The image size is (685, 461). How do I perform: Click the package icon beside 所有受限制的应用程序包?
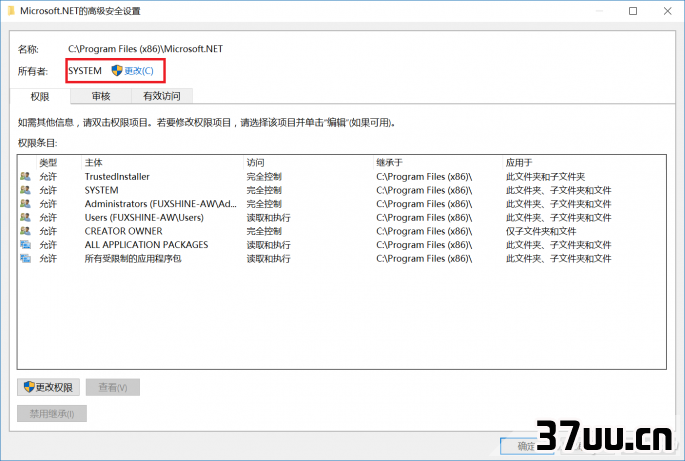(25, 258)
